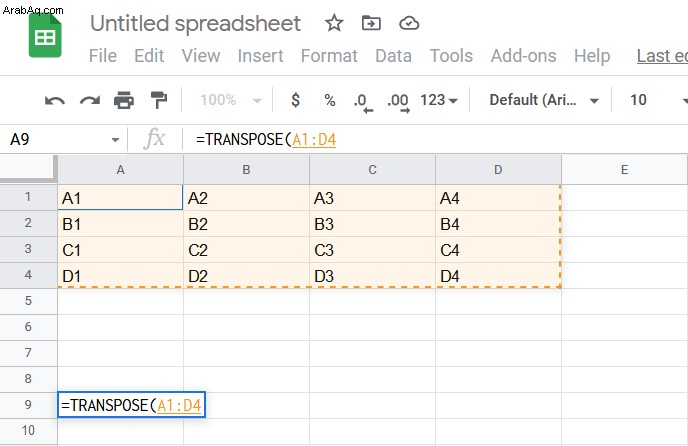Apply currency format dollar sign
Viewport: 688px width, 446px height.
point(296,100)
